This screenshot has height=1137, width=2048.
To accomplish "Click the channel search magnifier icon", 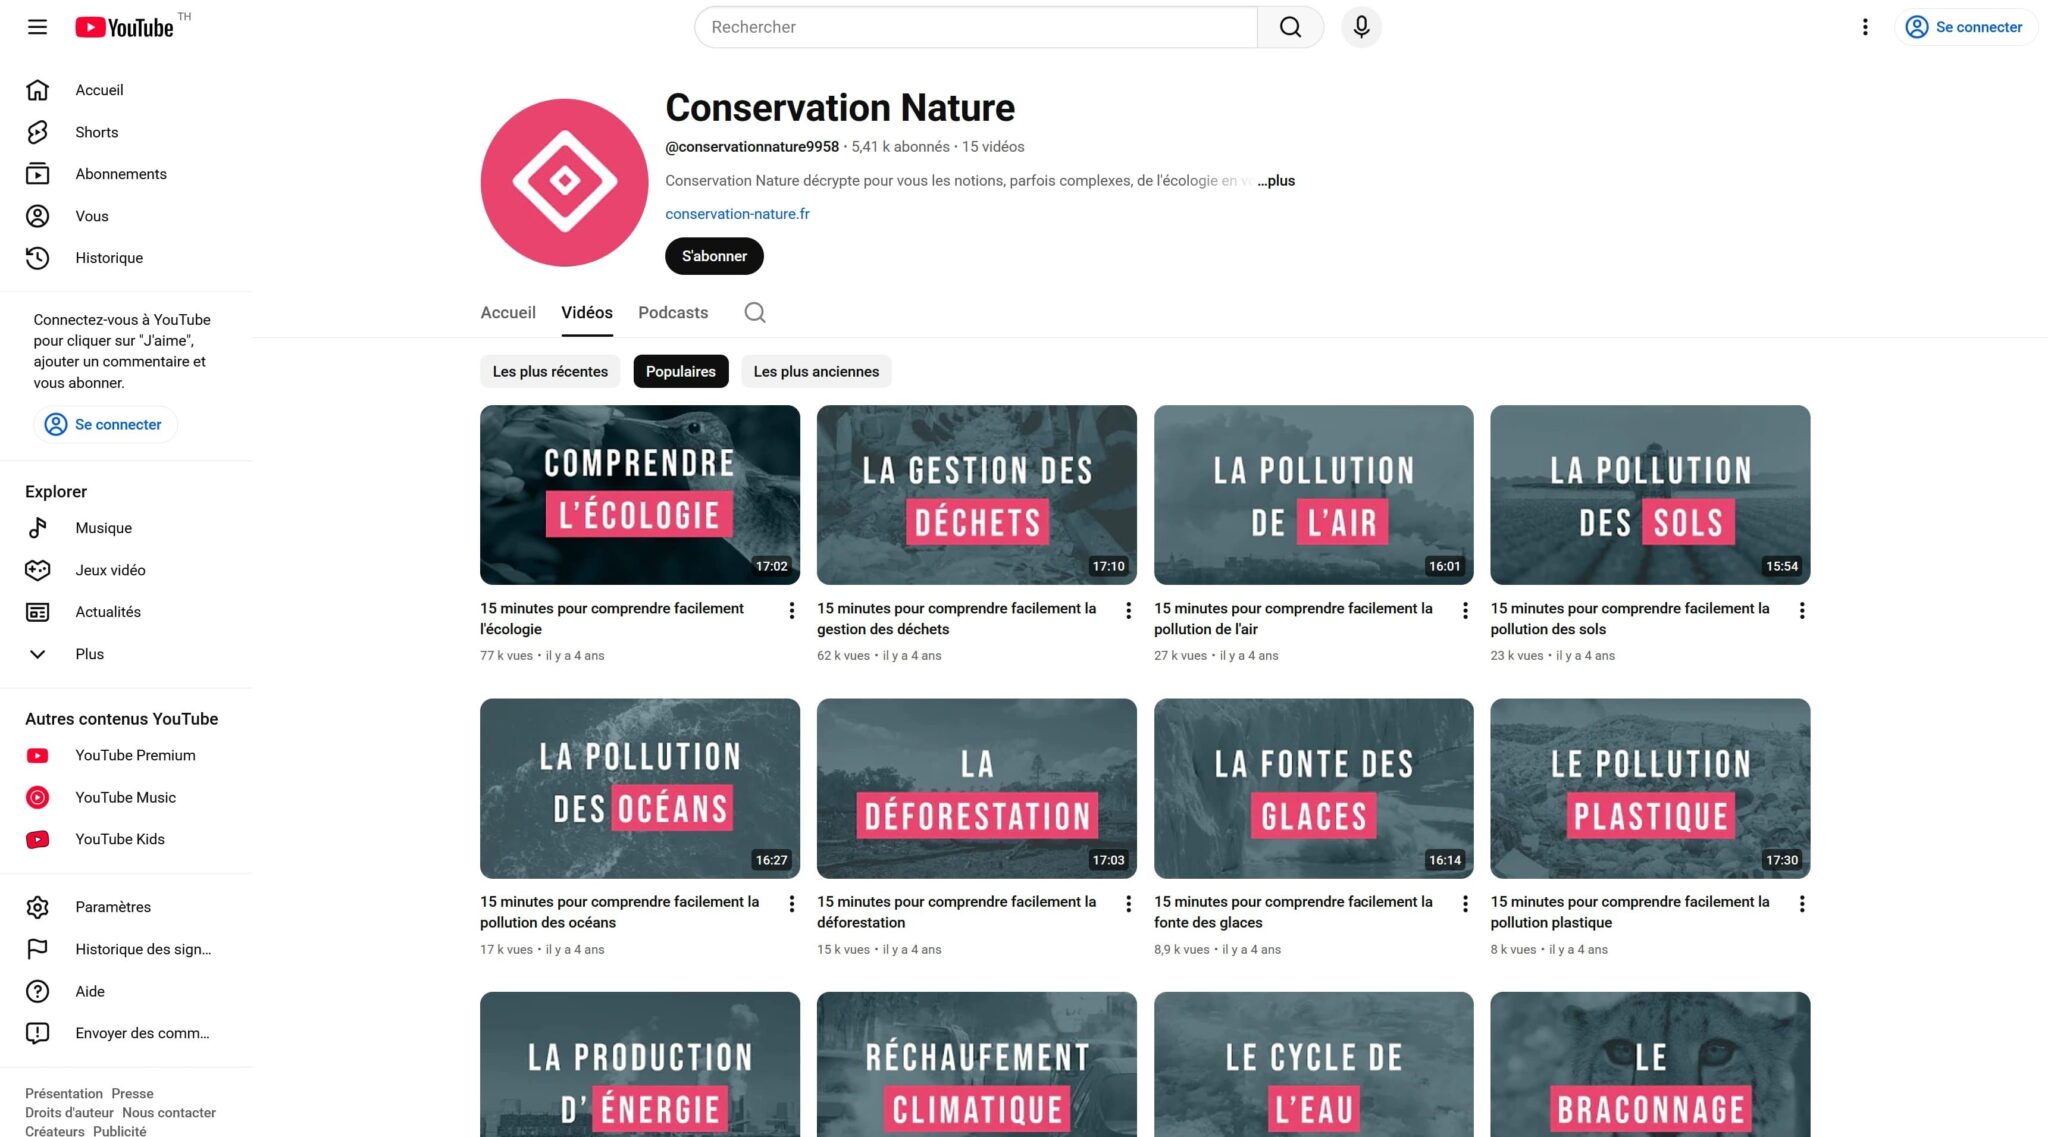I will [x=755, y=313].
